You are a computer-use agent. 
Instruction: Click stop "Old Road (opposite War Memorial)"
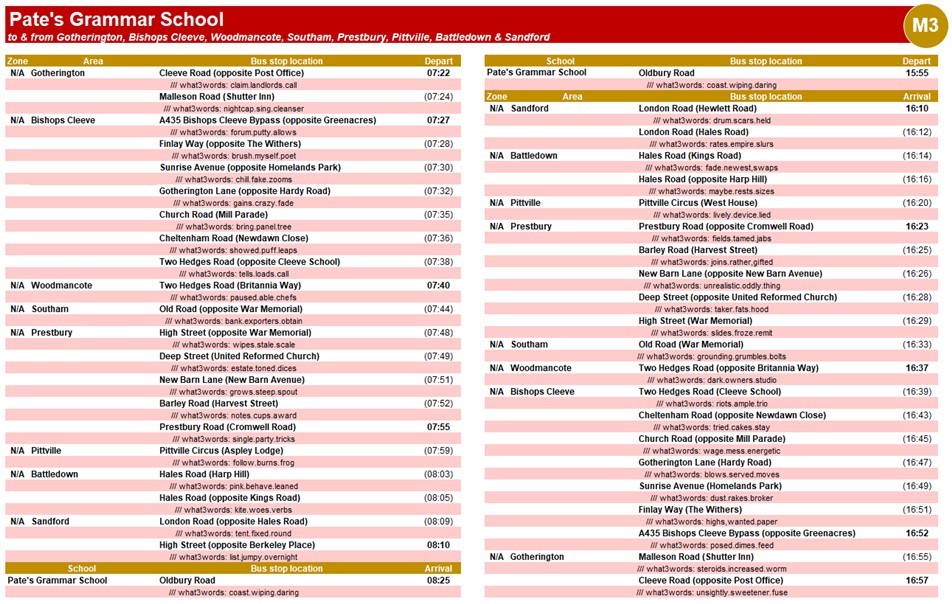point(231,310)
